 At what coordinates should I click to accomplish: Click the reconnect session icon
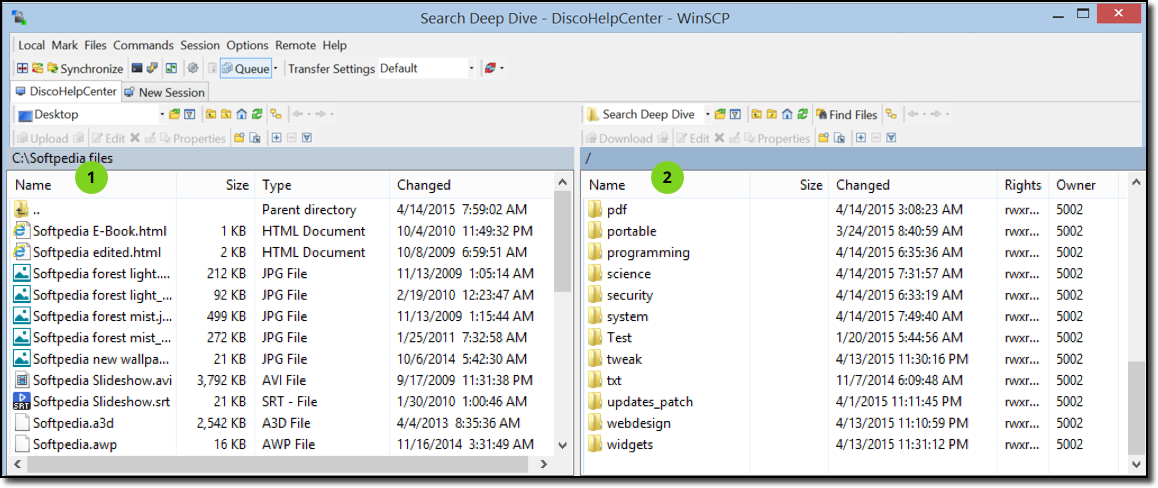[490, 68]
